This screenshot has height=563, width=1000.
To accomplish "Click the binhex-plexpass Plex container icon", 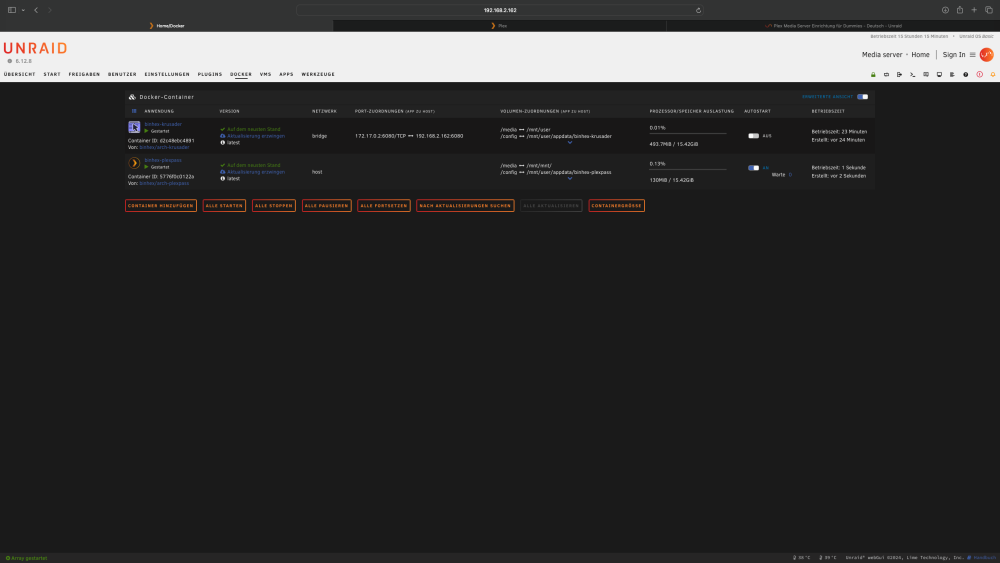I will coord(134,163).
